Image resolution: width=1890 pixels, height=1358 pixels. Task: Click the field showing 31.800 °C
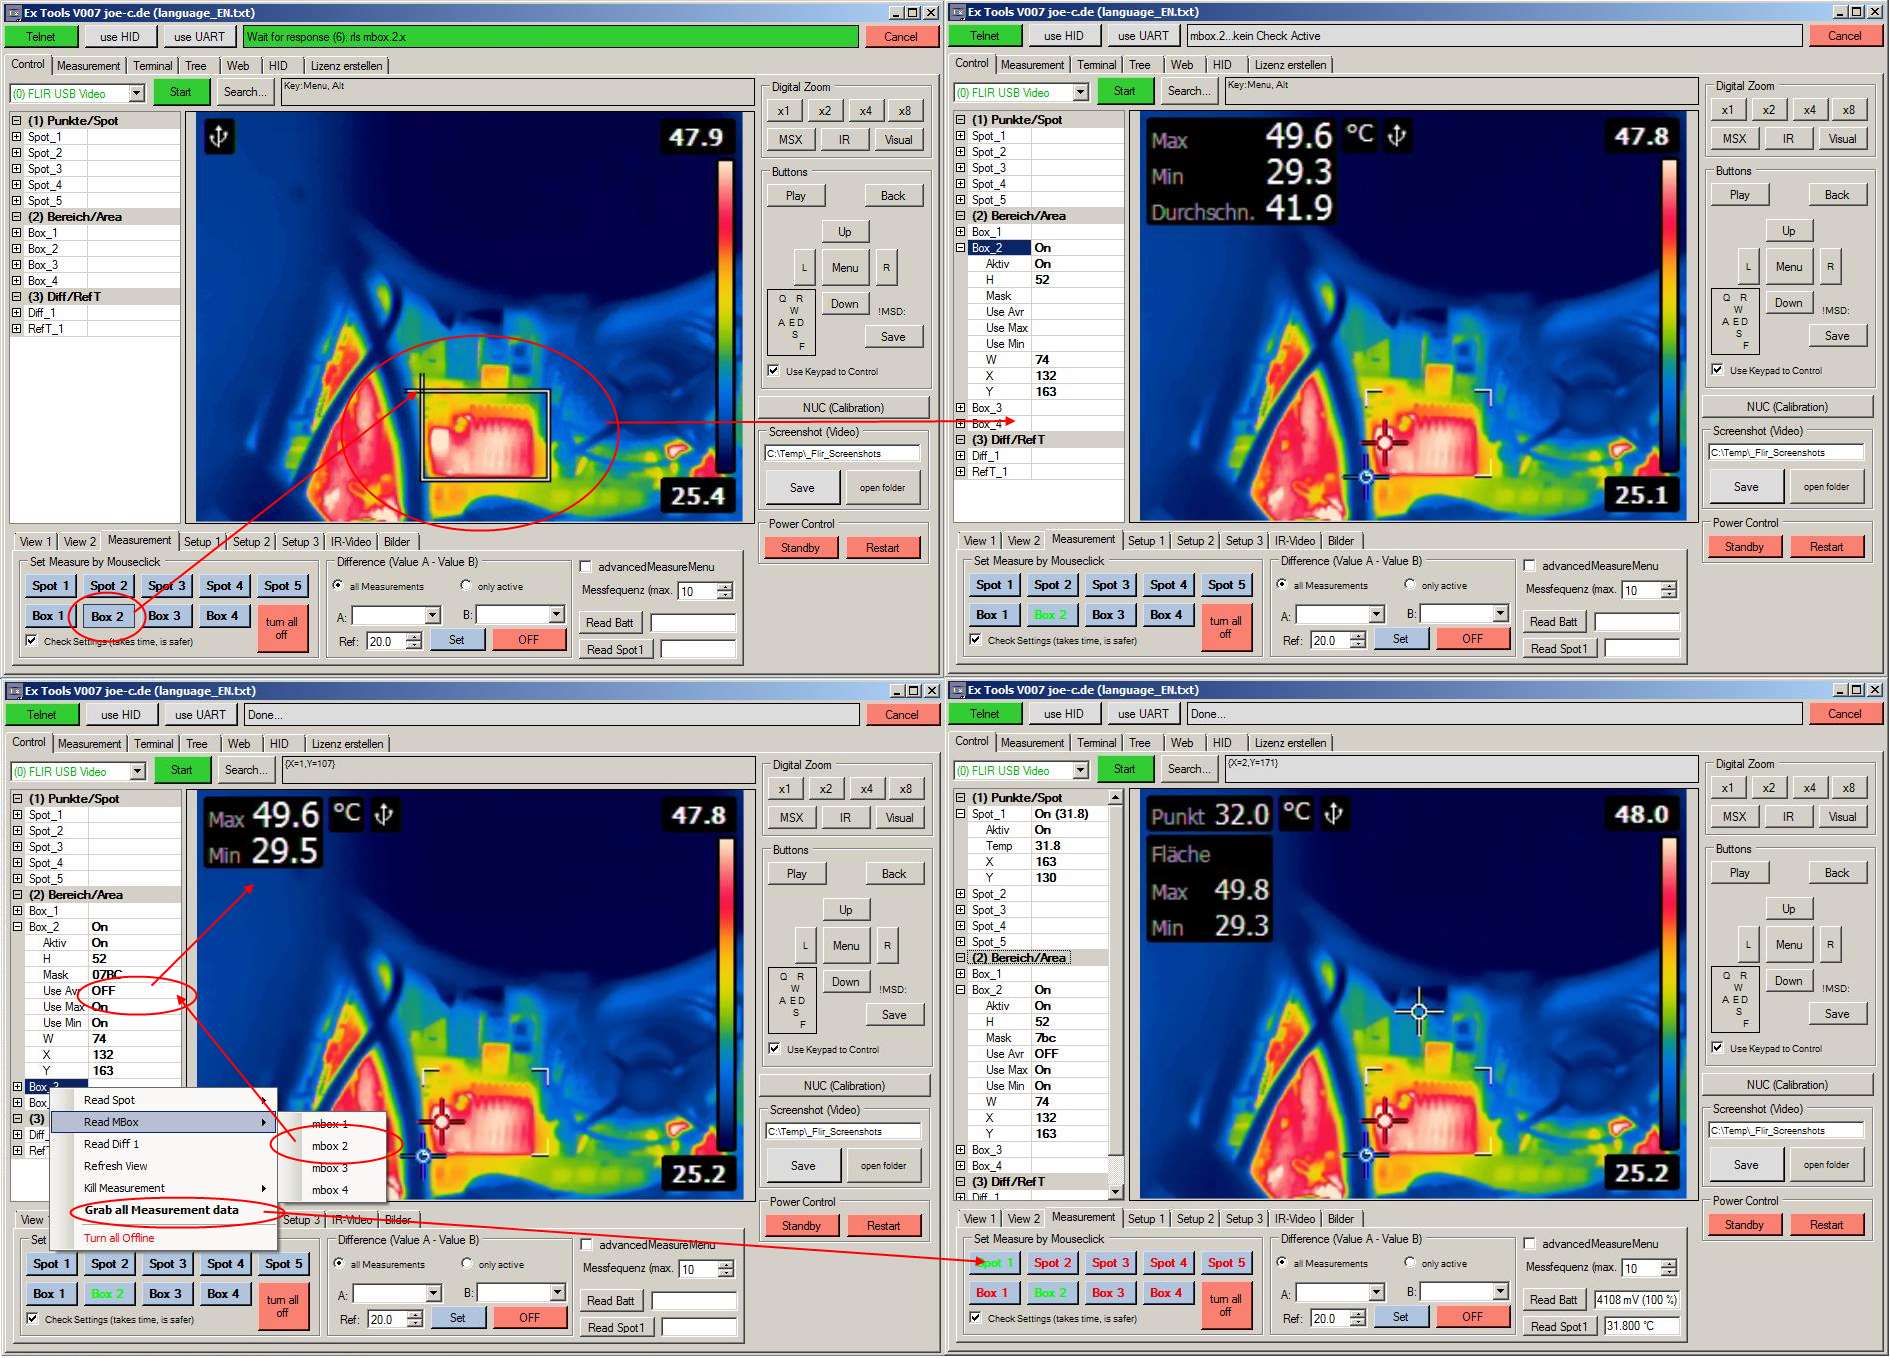[1641, 1326]
